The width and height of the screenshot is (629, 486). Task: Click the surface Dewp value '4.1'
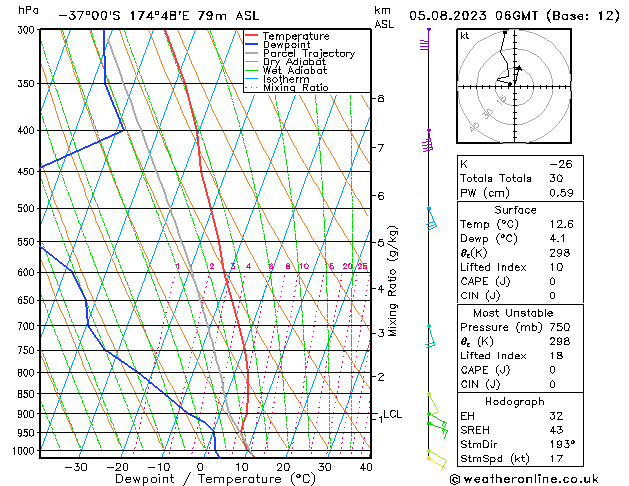click(558, 239)
